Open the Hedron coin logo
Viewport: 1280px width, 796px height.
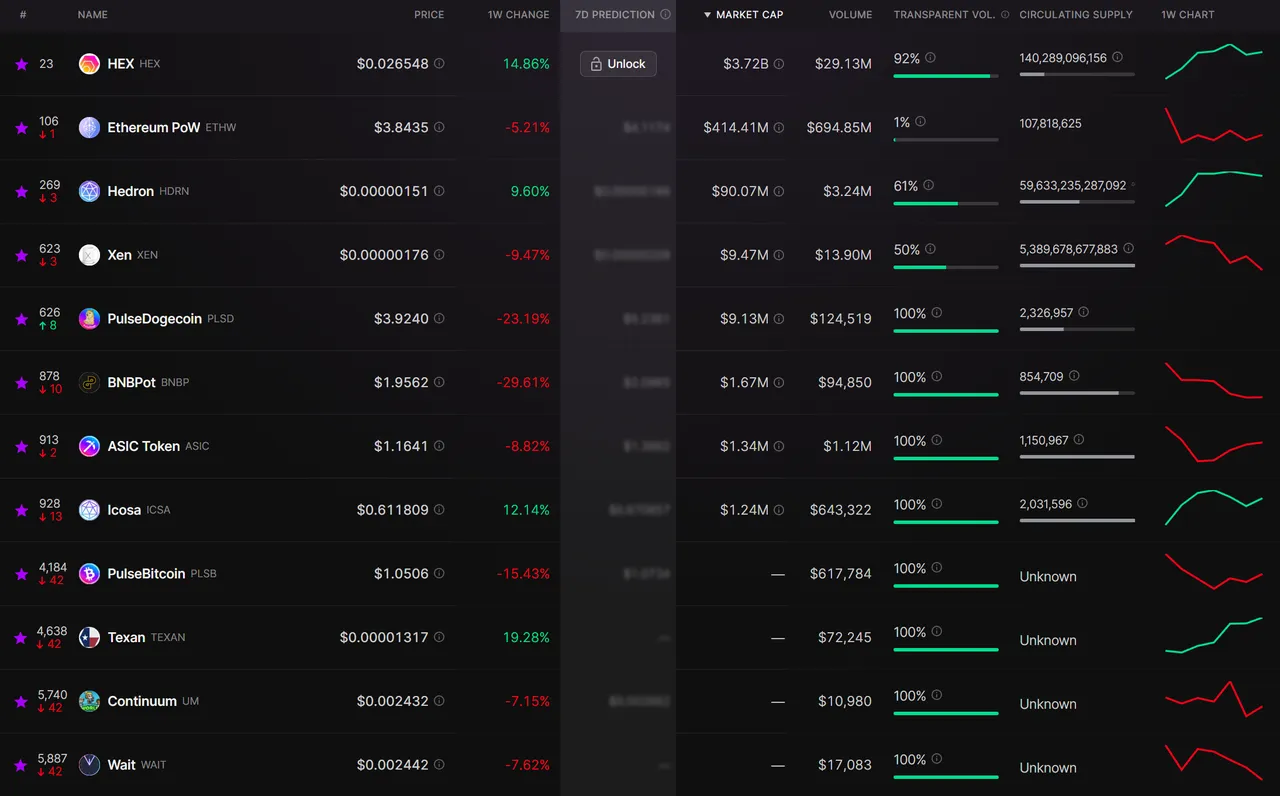click(x=89, y=191)
